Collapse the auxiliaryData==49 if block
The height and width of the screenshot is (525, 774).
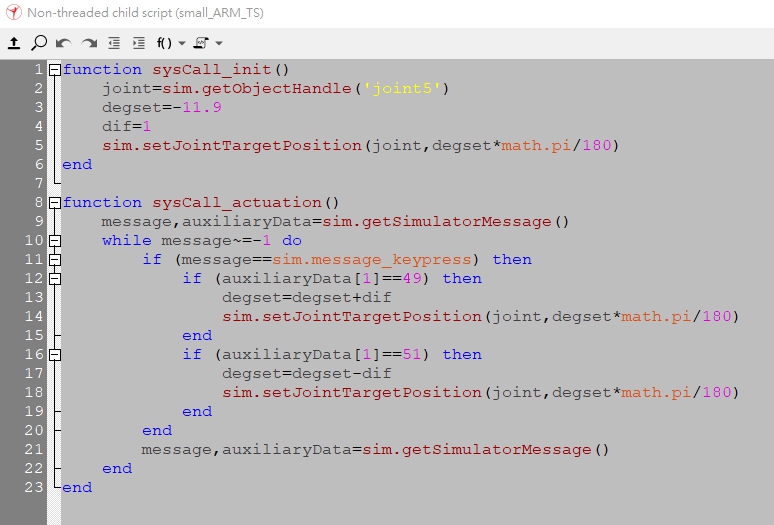point(55,279)
